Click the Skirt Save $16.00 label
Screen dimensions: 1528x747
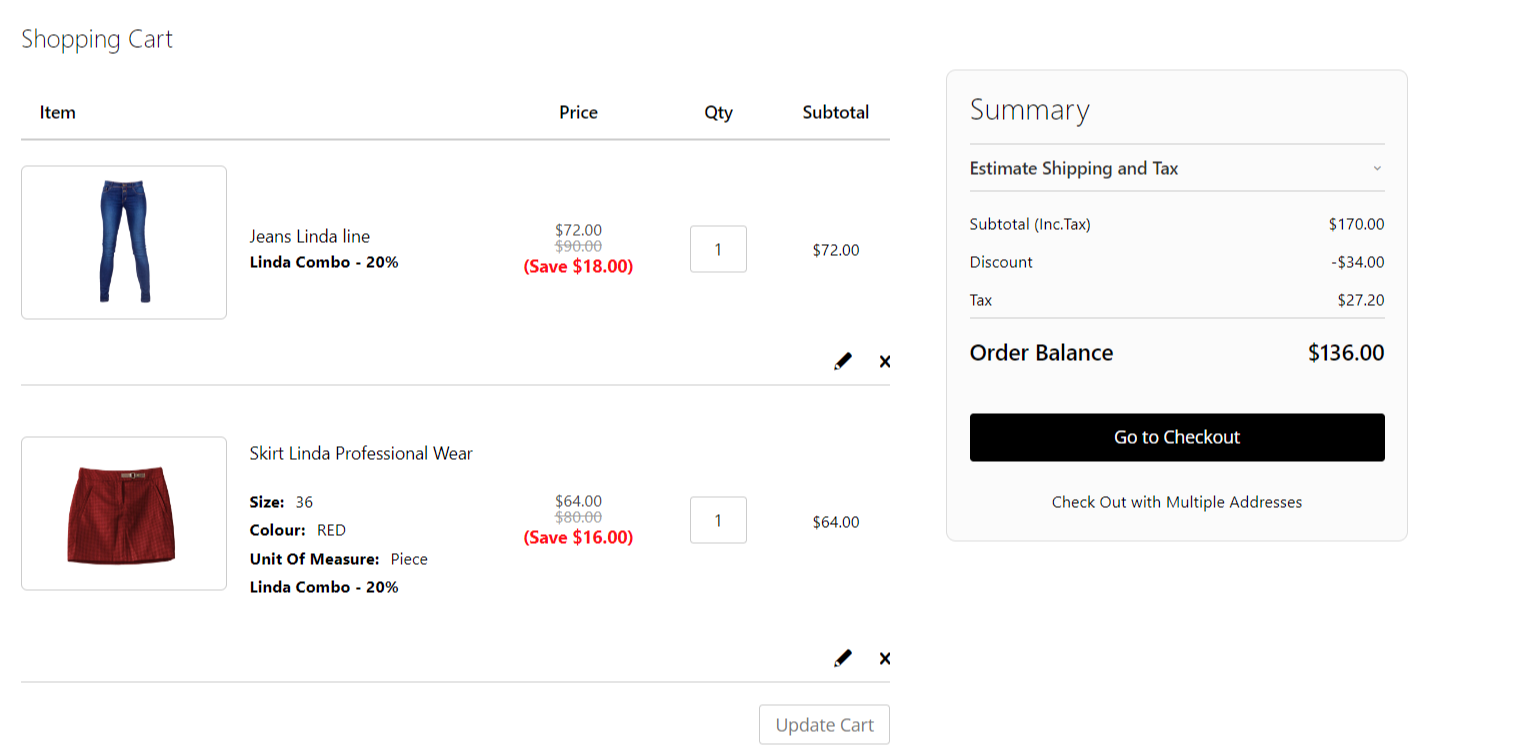point(578,537)
